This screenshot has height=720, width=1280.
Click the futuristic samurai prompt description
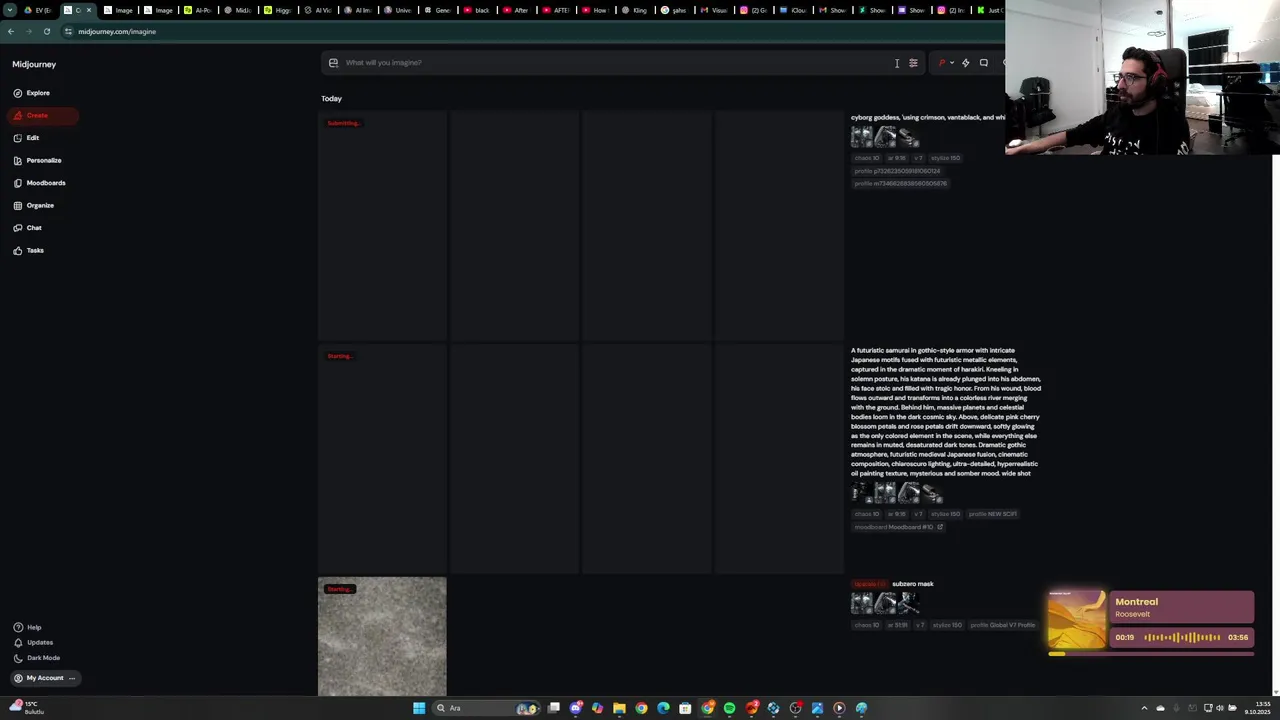946,412
